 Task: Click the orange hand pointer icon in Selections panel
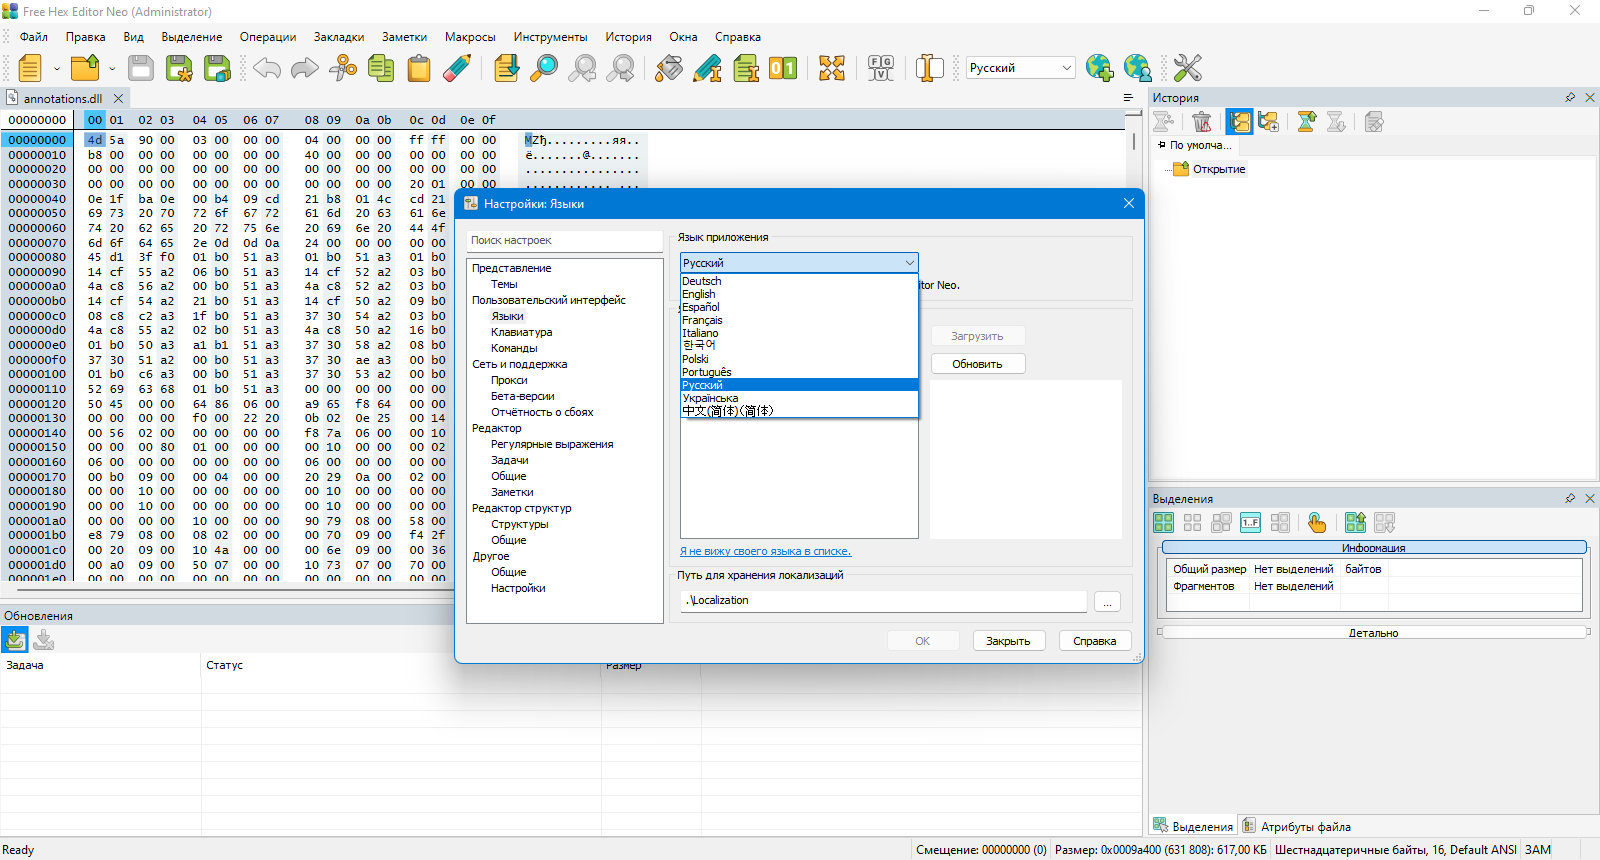[1317, 523]
